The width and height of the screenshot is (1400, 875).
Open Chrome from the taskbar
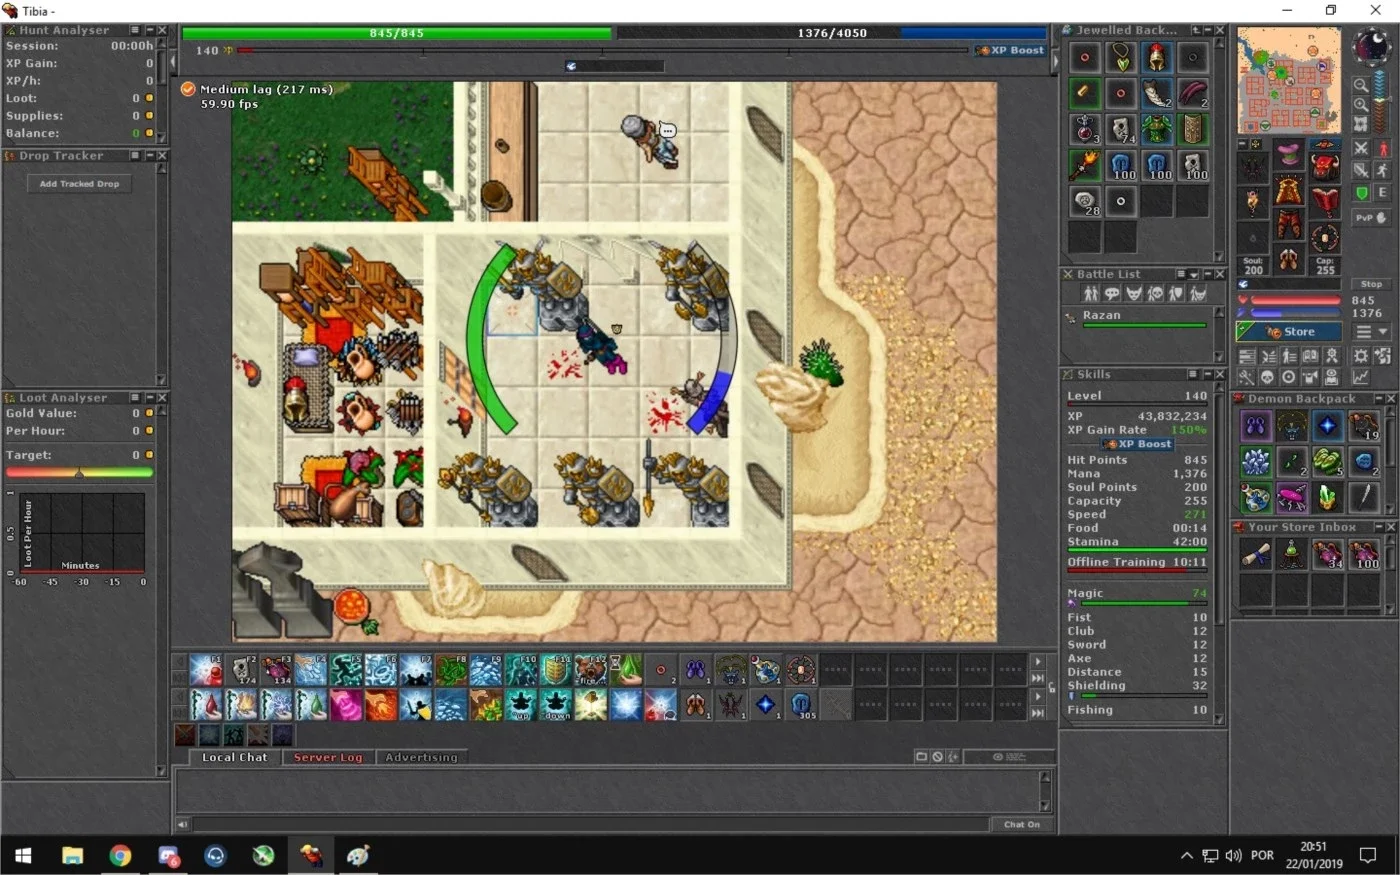[120, 856]
